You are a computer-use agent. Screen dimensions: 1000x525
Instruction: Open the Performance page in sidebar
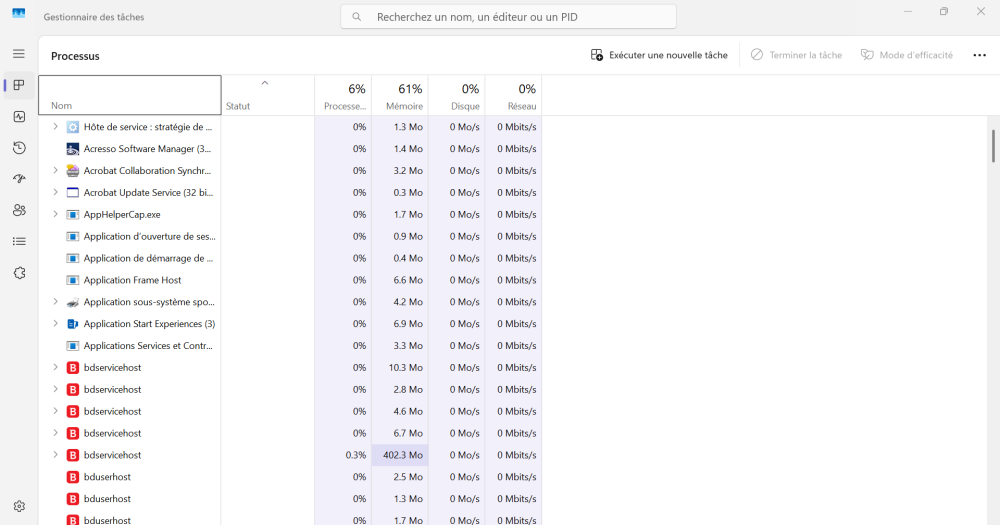pos(19,117)
